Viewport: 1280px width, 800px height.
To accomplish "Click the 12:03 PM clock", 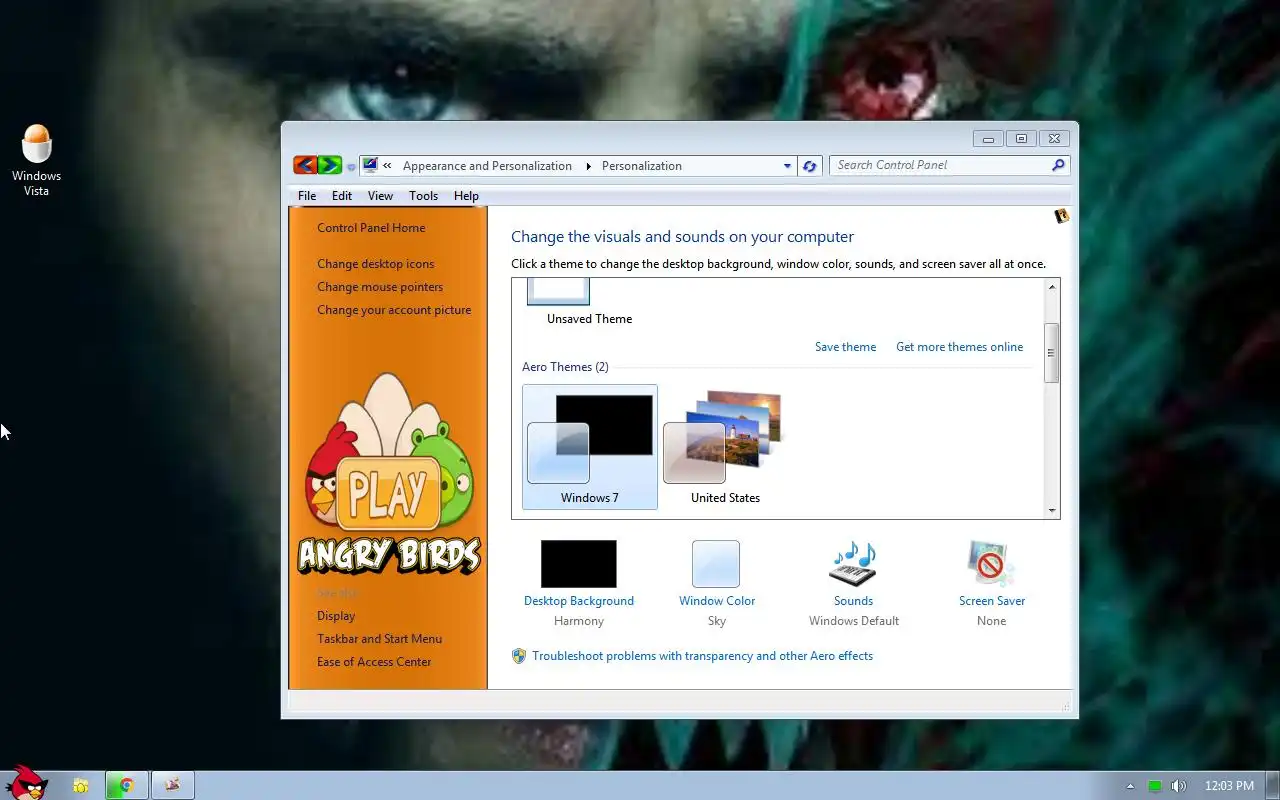I will [1229, 786].
